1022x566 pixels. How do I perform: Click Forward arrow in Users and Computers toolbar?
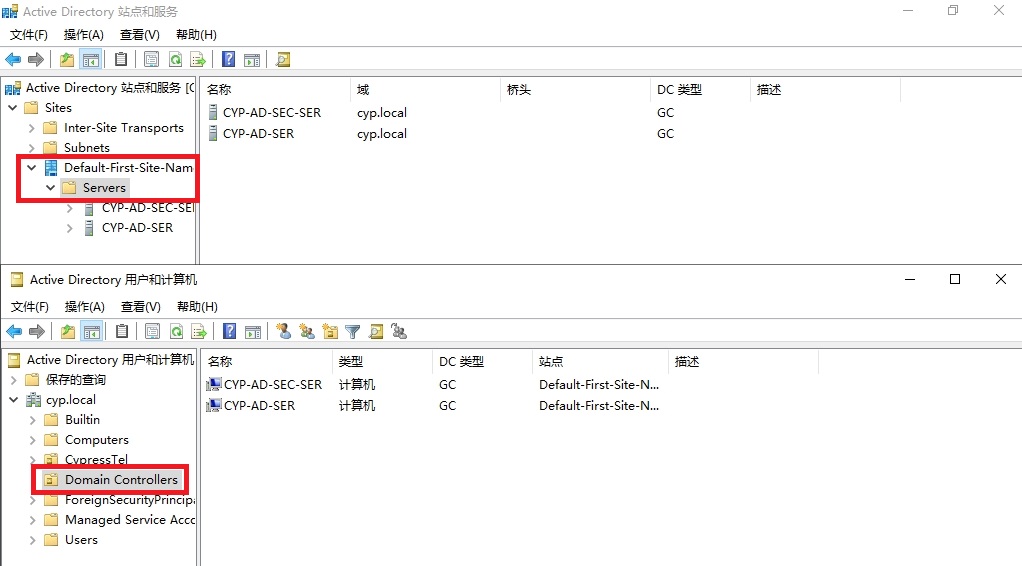[x=36, y=332]
